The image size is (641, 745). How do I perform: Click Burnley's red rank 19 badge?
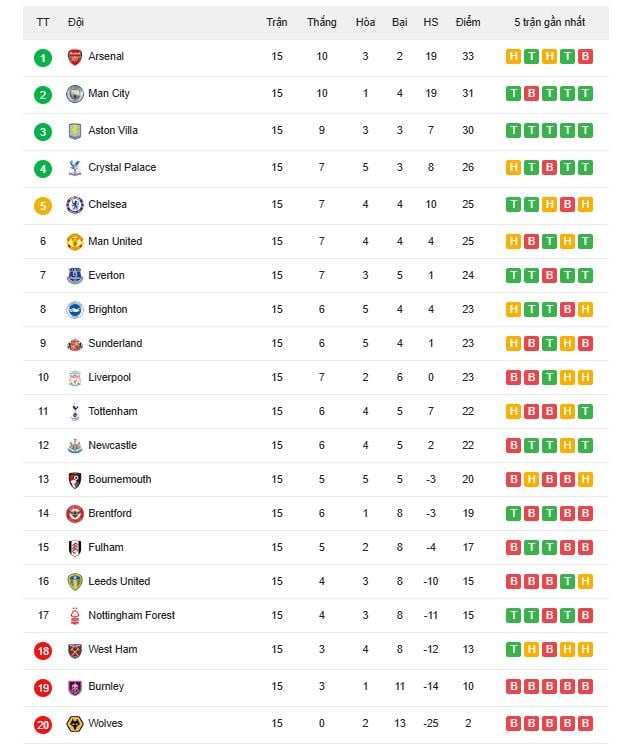[x=42, y=688]
